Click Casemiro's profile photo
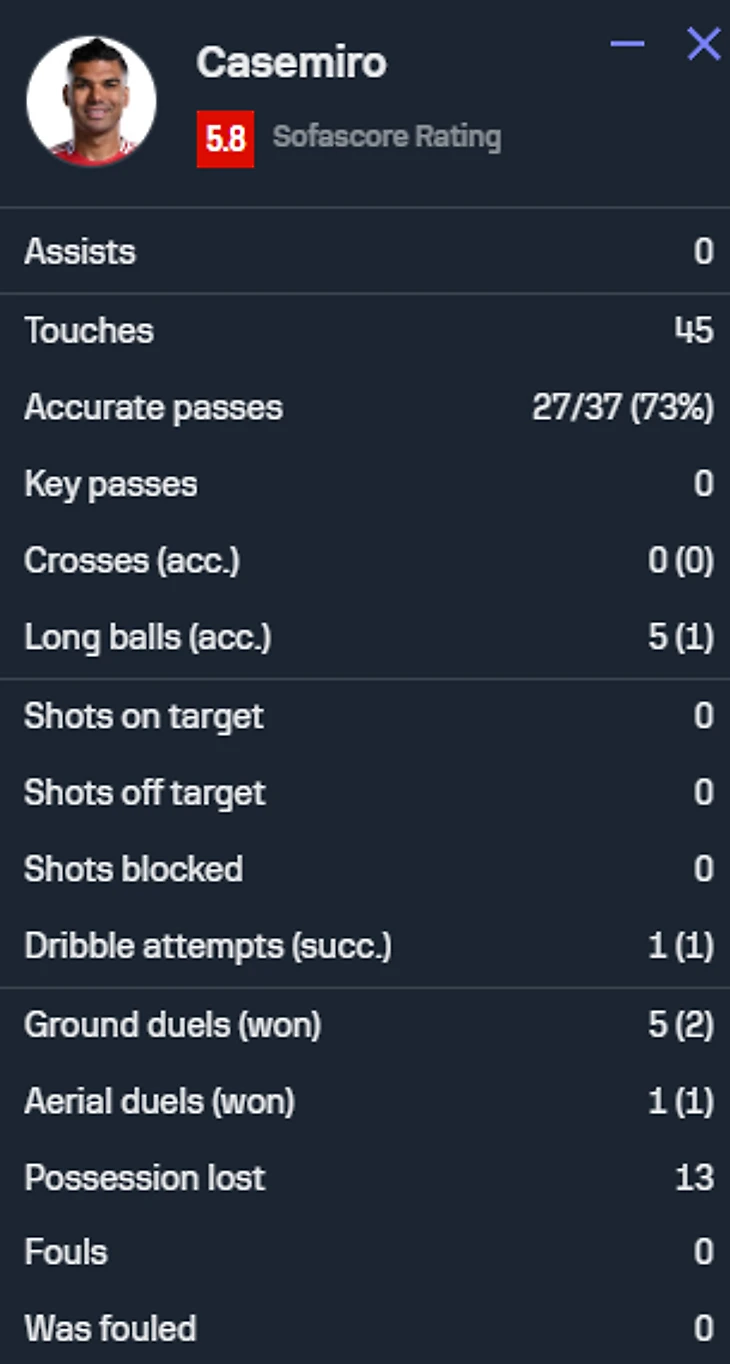The width and height of the screenshot is (730, 1364). [91, 101]
